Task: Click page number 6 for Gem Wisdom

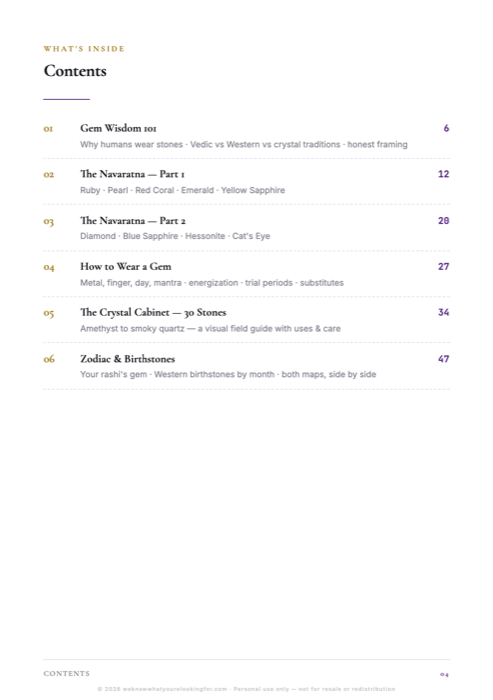Action: point(446,128)
